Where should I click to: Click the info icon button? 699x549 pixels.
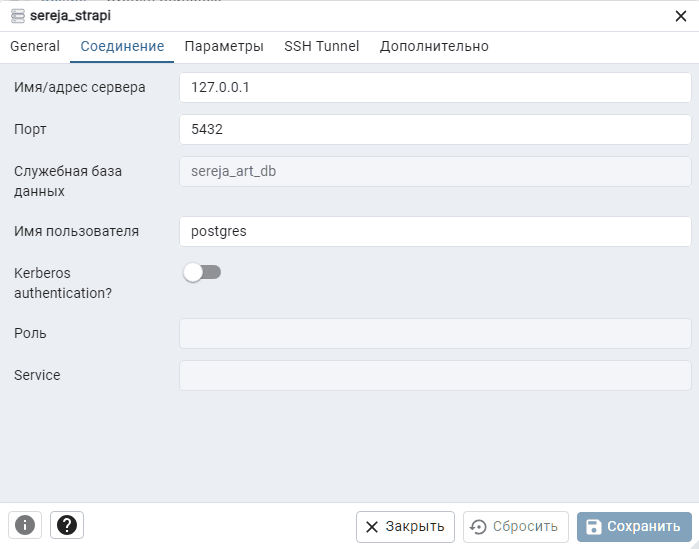(25, 526)
